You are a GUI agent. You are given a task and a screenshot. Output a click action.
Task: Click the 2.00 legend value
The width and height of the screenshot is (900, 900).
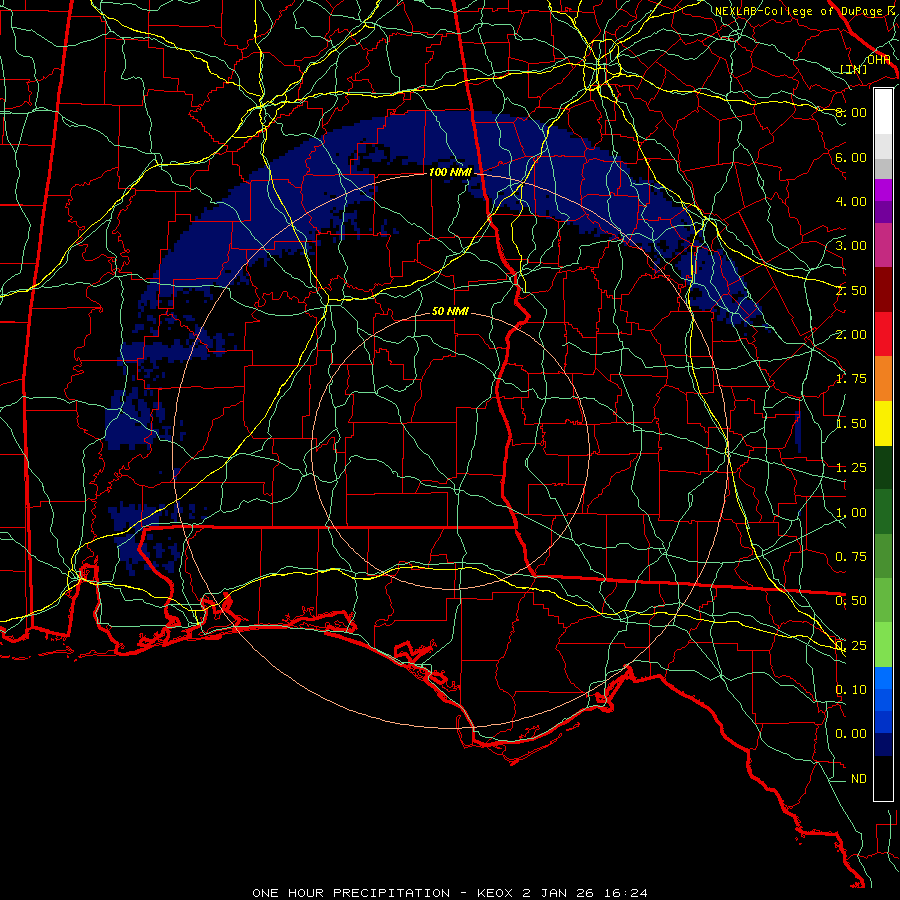[851, 335]
